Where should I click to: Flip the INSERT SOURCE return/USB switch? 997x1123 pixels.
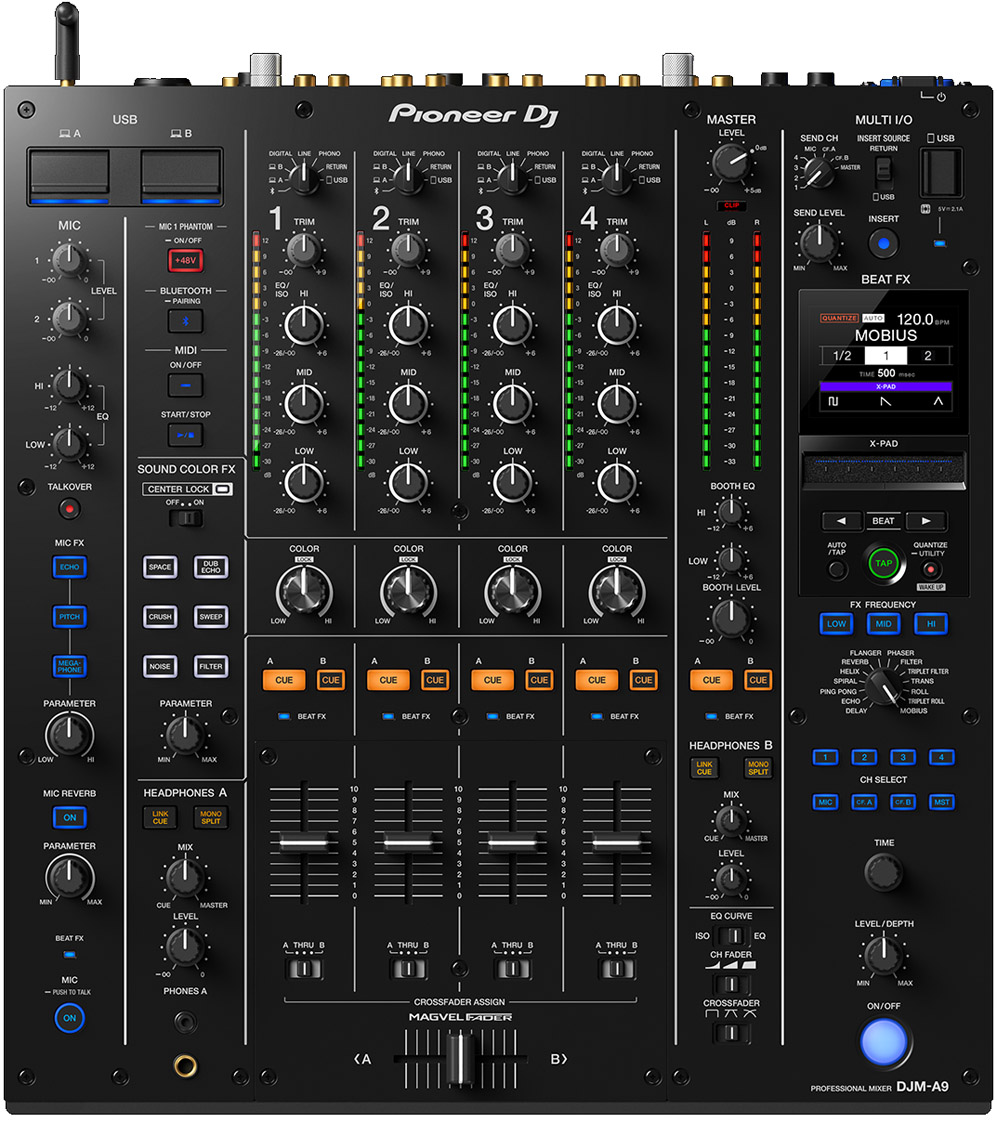pyautogui.click(x=884, y=173)
